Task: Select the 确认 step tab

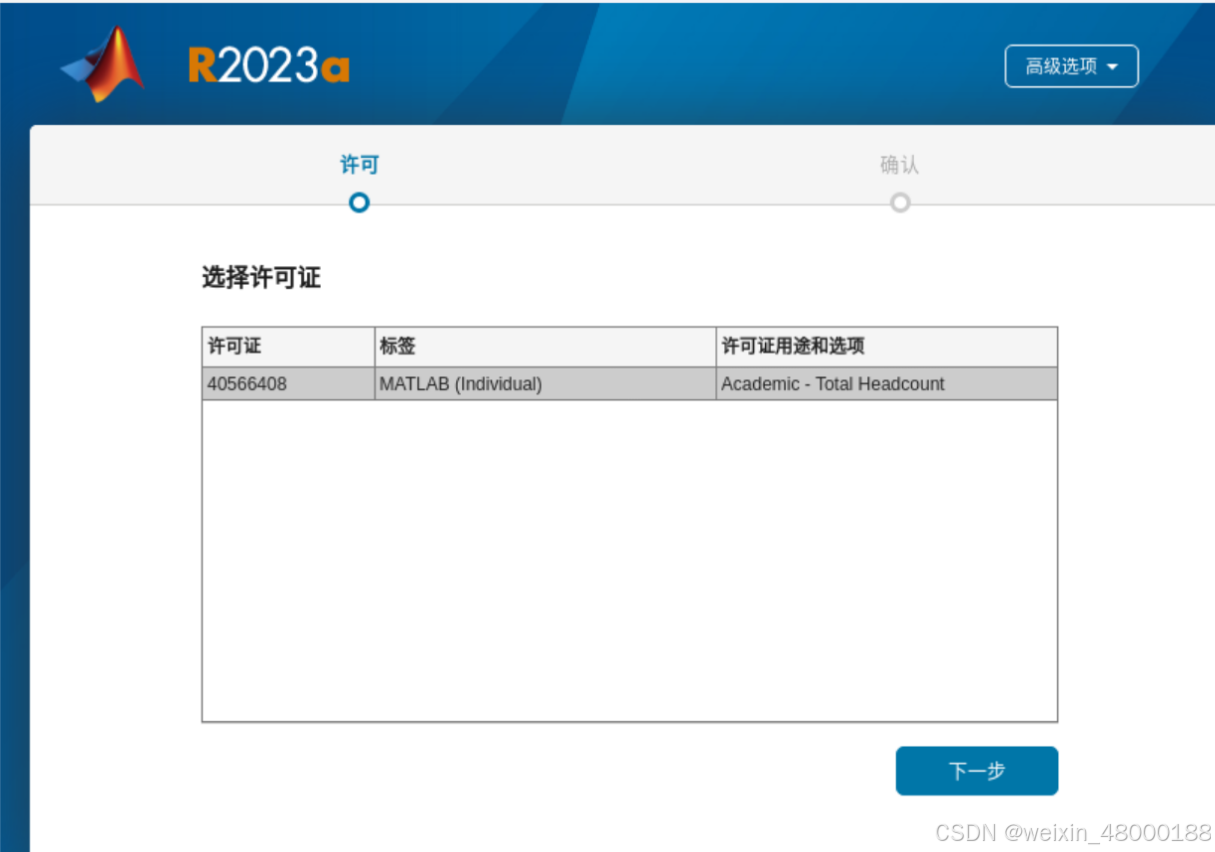Action: click(x=899, y=165)
